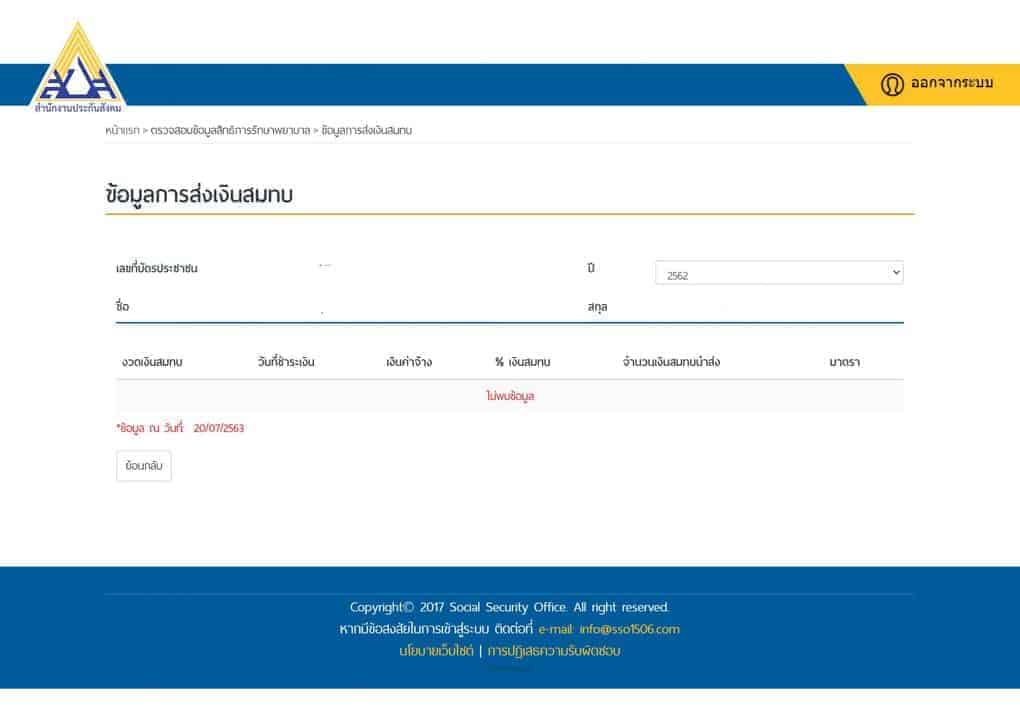
Task: Open the ตรวจสอบข้อมูลสิทธิการรักษาพยาบาล breadcrumb link
Action: [230, 131]
